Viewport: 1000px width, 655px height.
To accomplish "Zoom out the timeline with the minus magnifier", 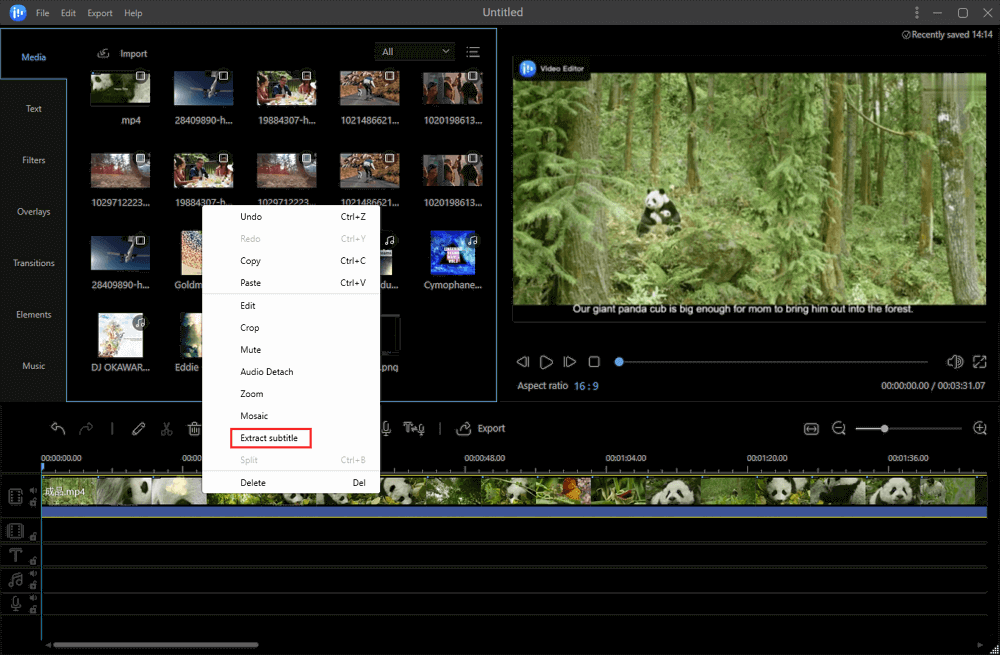I will coord(839,428).
